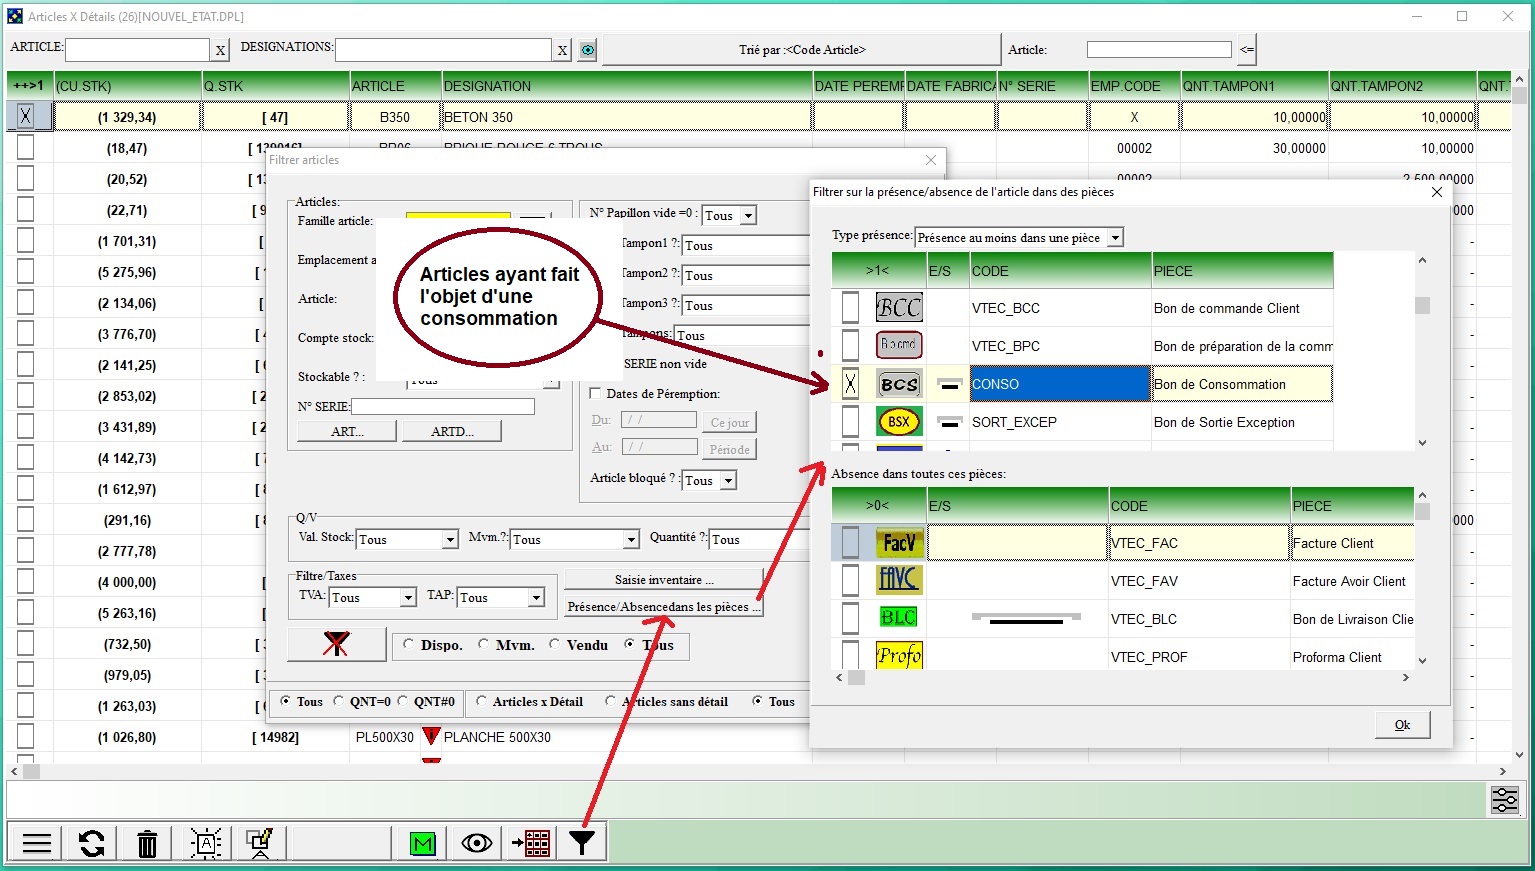Screen dimensions: 1535x871
Task: Click the yellow Profo icon
Action: pos(899,656)
